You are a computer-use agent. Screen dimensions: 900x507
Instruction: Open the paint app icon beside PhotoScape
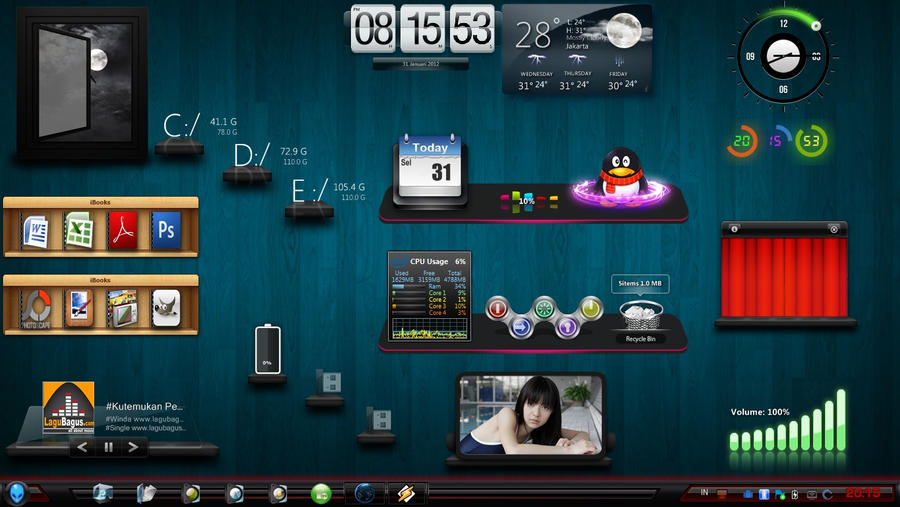pyautogui.click(x=79, y=308)
